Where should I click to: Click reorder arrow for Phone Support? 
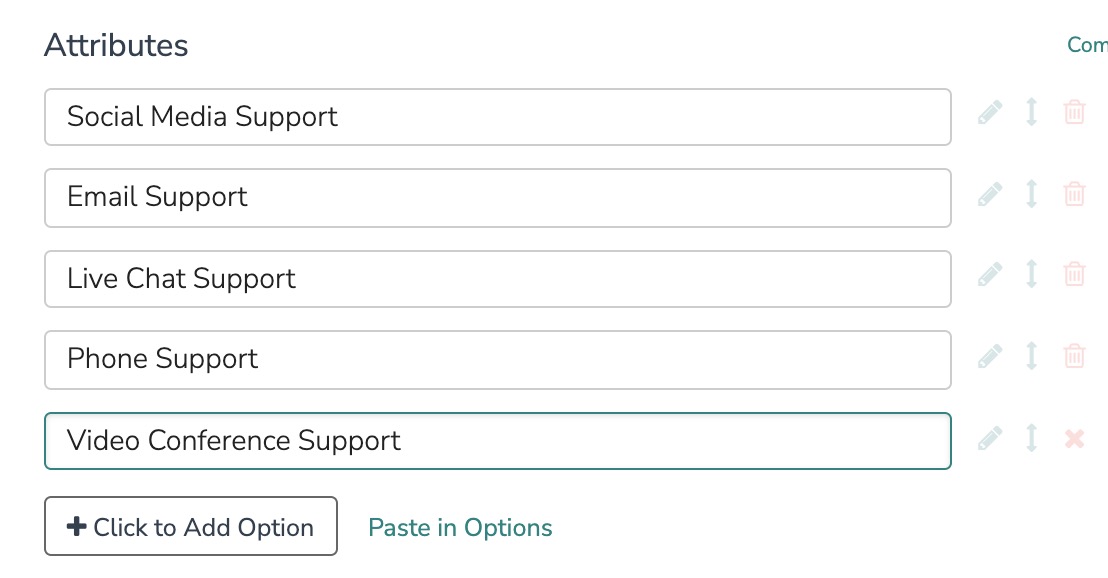tap(1031, 355)
